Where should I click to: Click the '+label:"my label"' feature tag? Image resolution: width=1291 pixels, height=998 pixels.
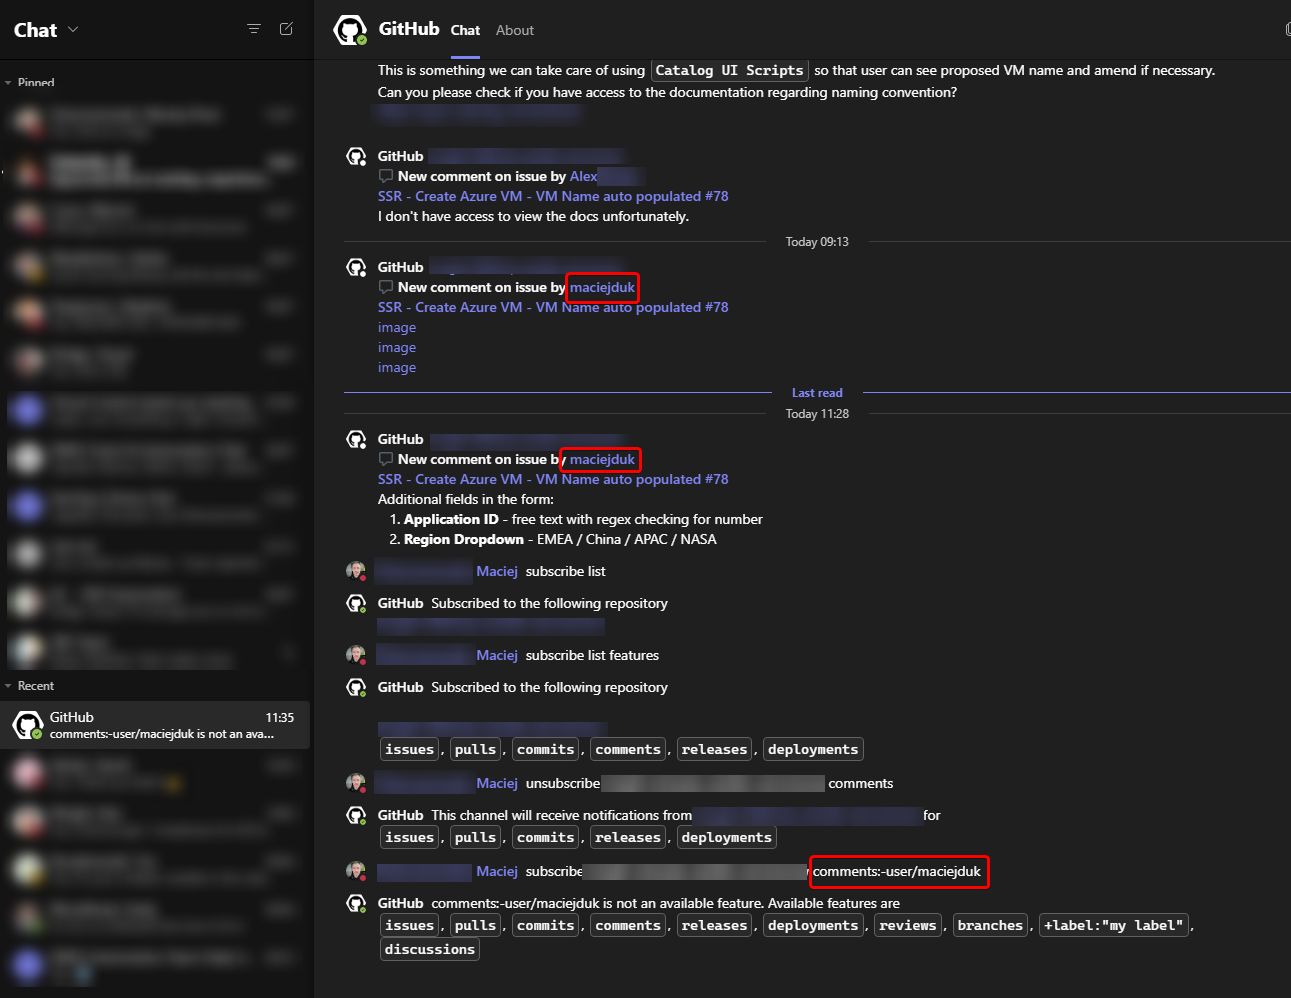1114,926
